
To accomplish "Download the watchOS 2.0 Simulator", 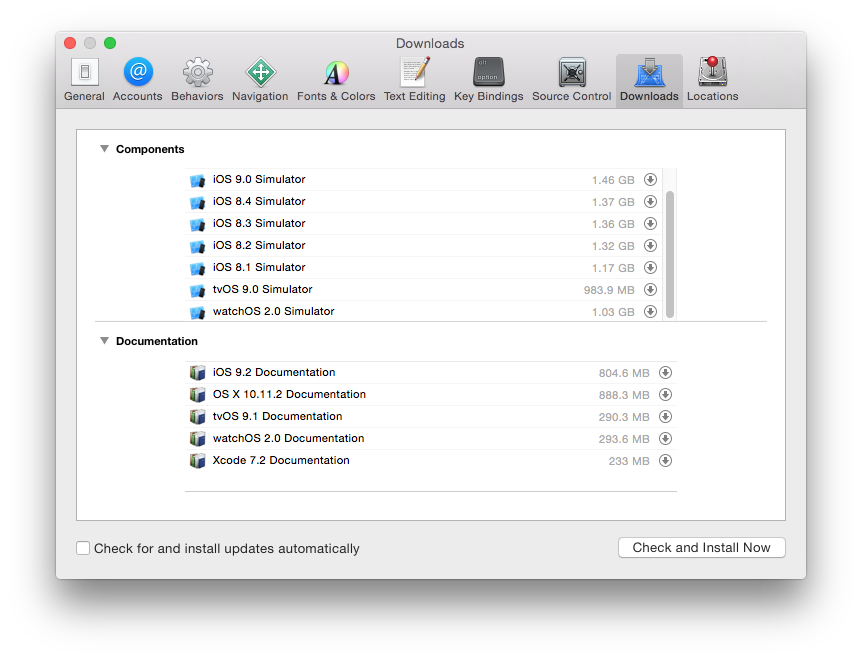I will (x=650, y=312).
